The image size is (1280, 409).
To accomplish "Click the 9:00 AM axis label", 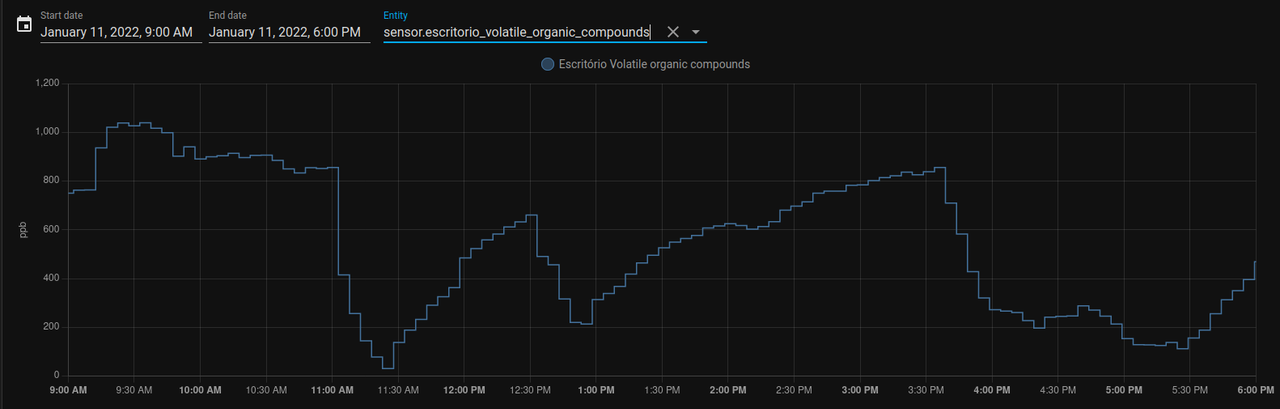I will pos(68,390).
